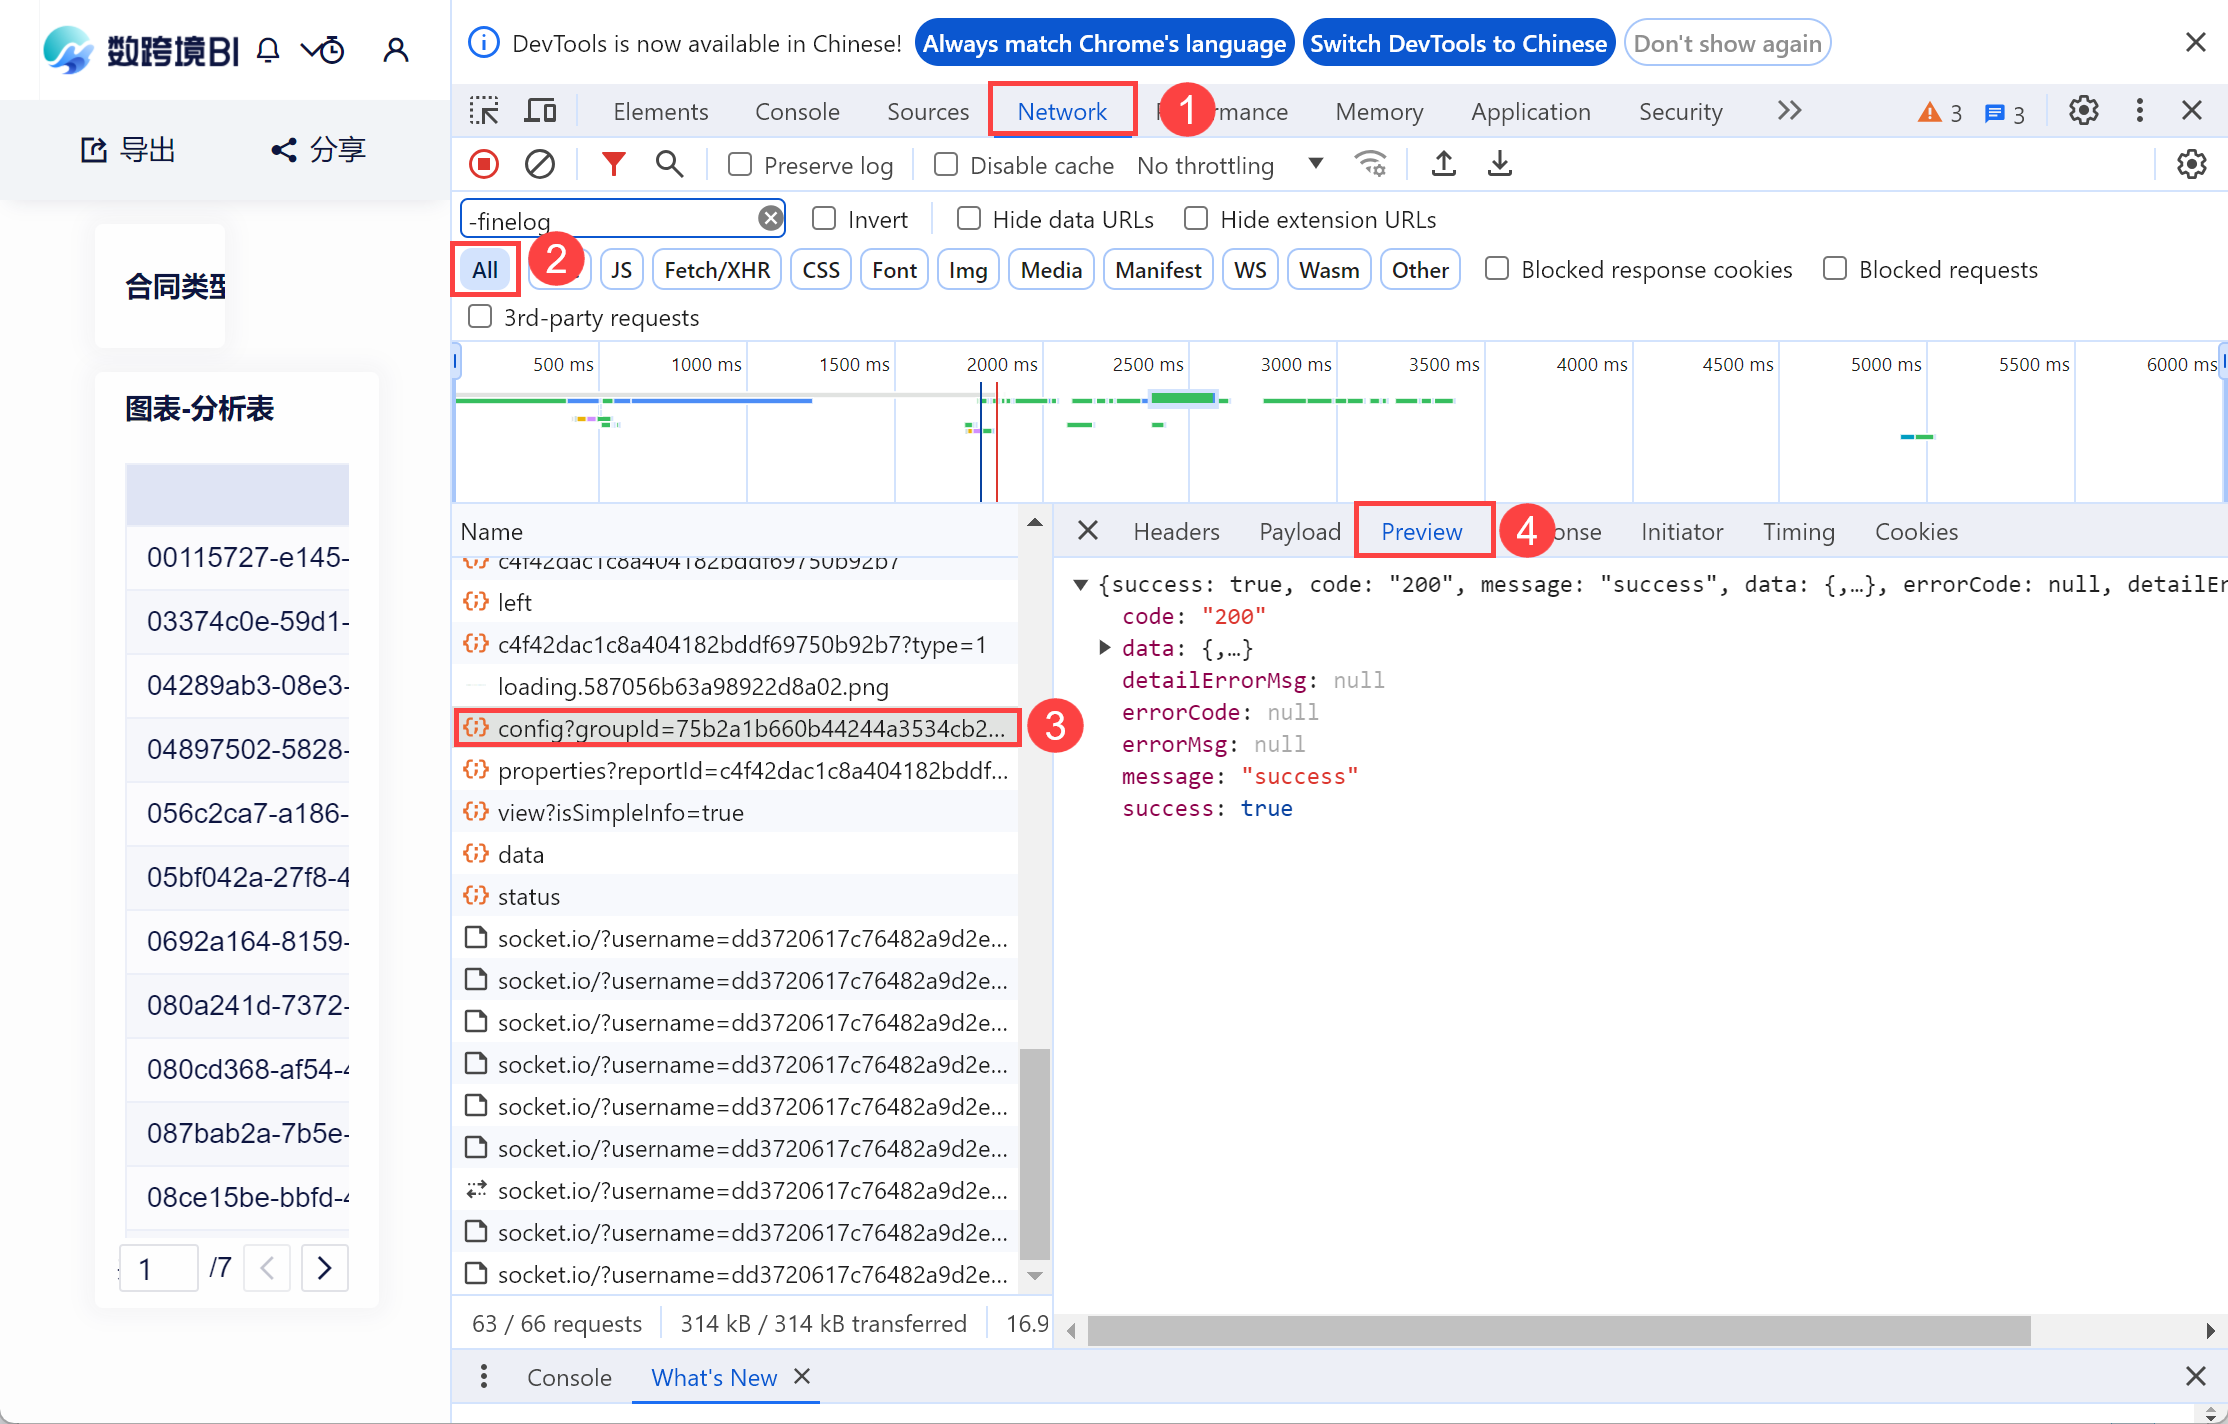Click Switch DevTools to Chinese button
2228x1424 pixels.
click(x=1458, y=43)
